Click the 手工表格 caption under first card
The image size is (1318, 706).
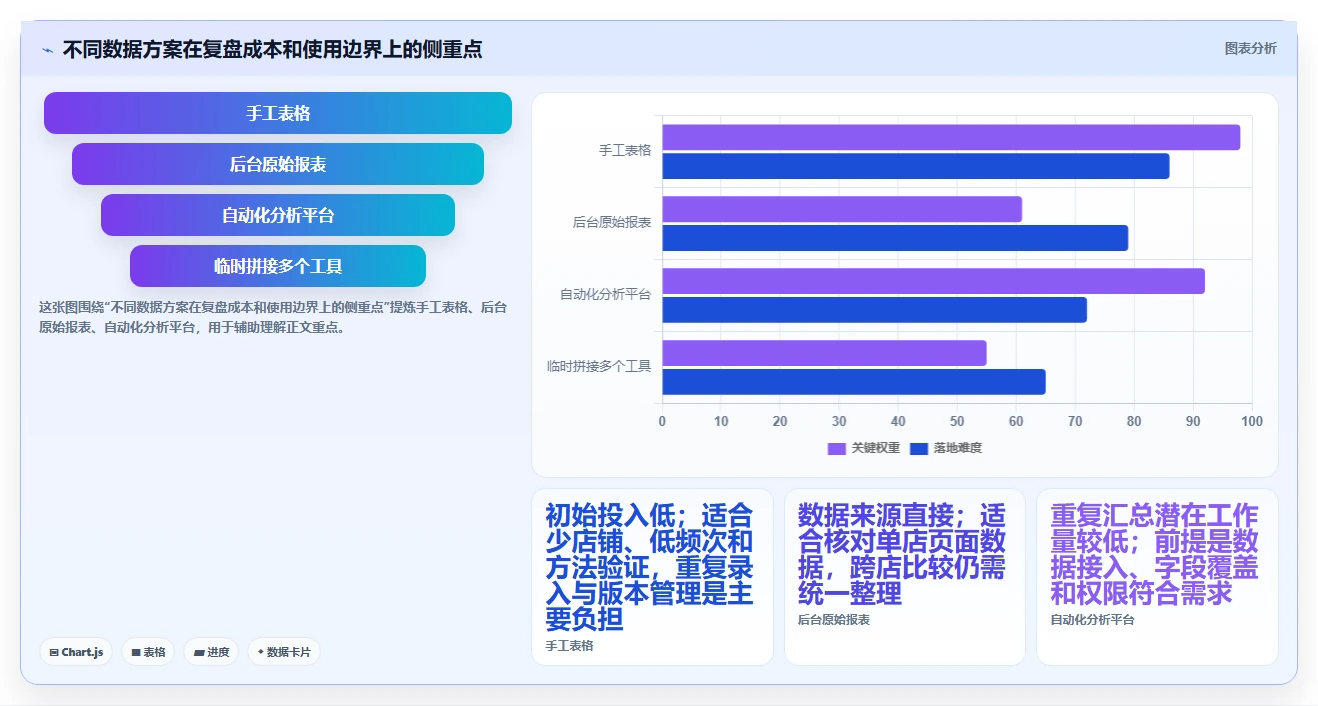pyautogui.click(x=569, y=646)
